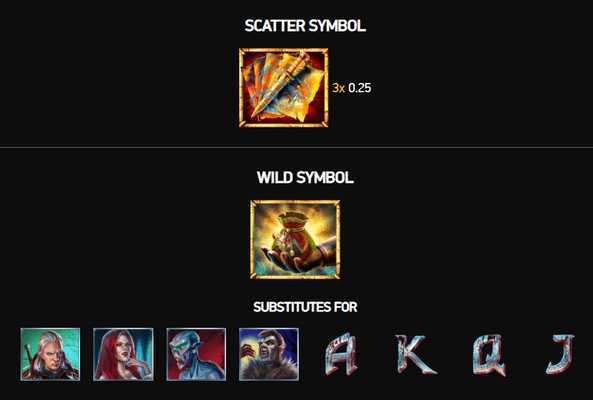Click the white-haired hunter character symbol
593x400 pixels.
tap(50, 354)
